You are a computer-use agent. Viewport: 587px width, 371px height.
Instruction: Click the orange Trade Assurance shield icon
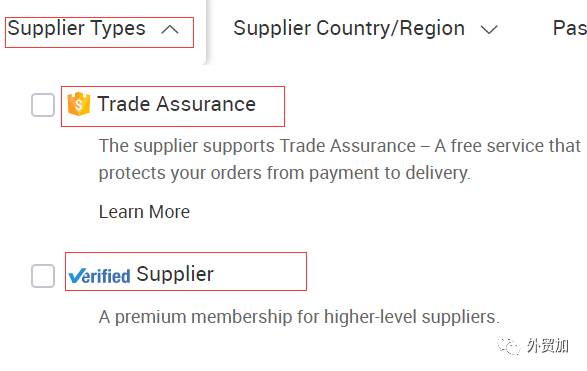point(79,104)
